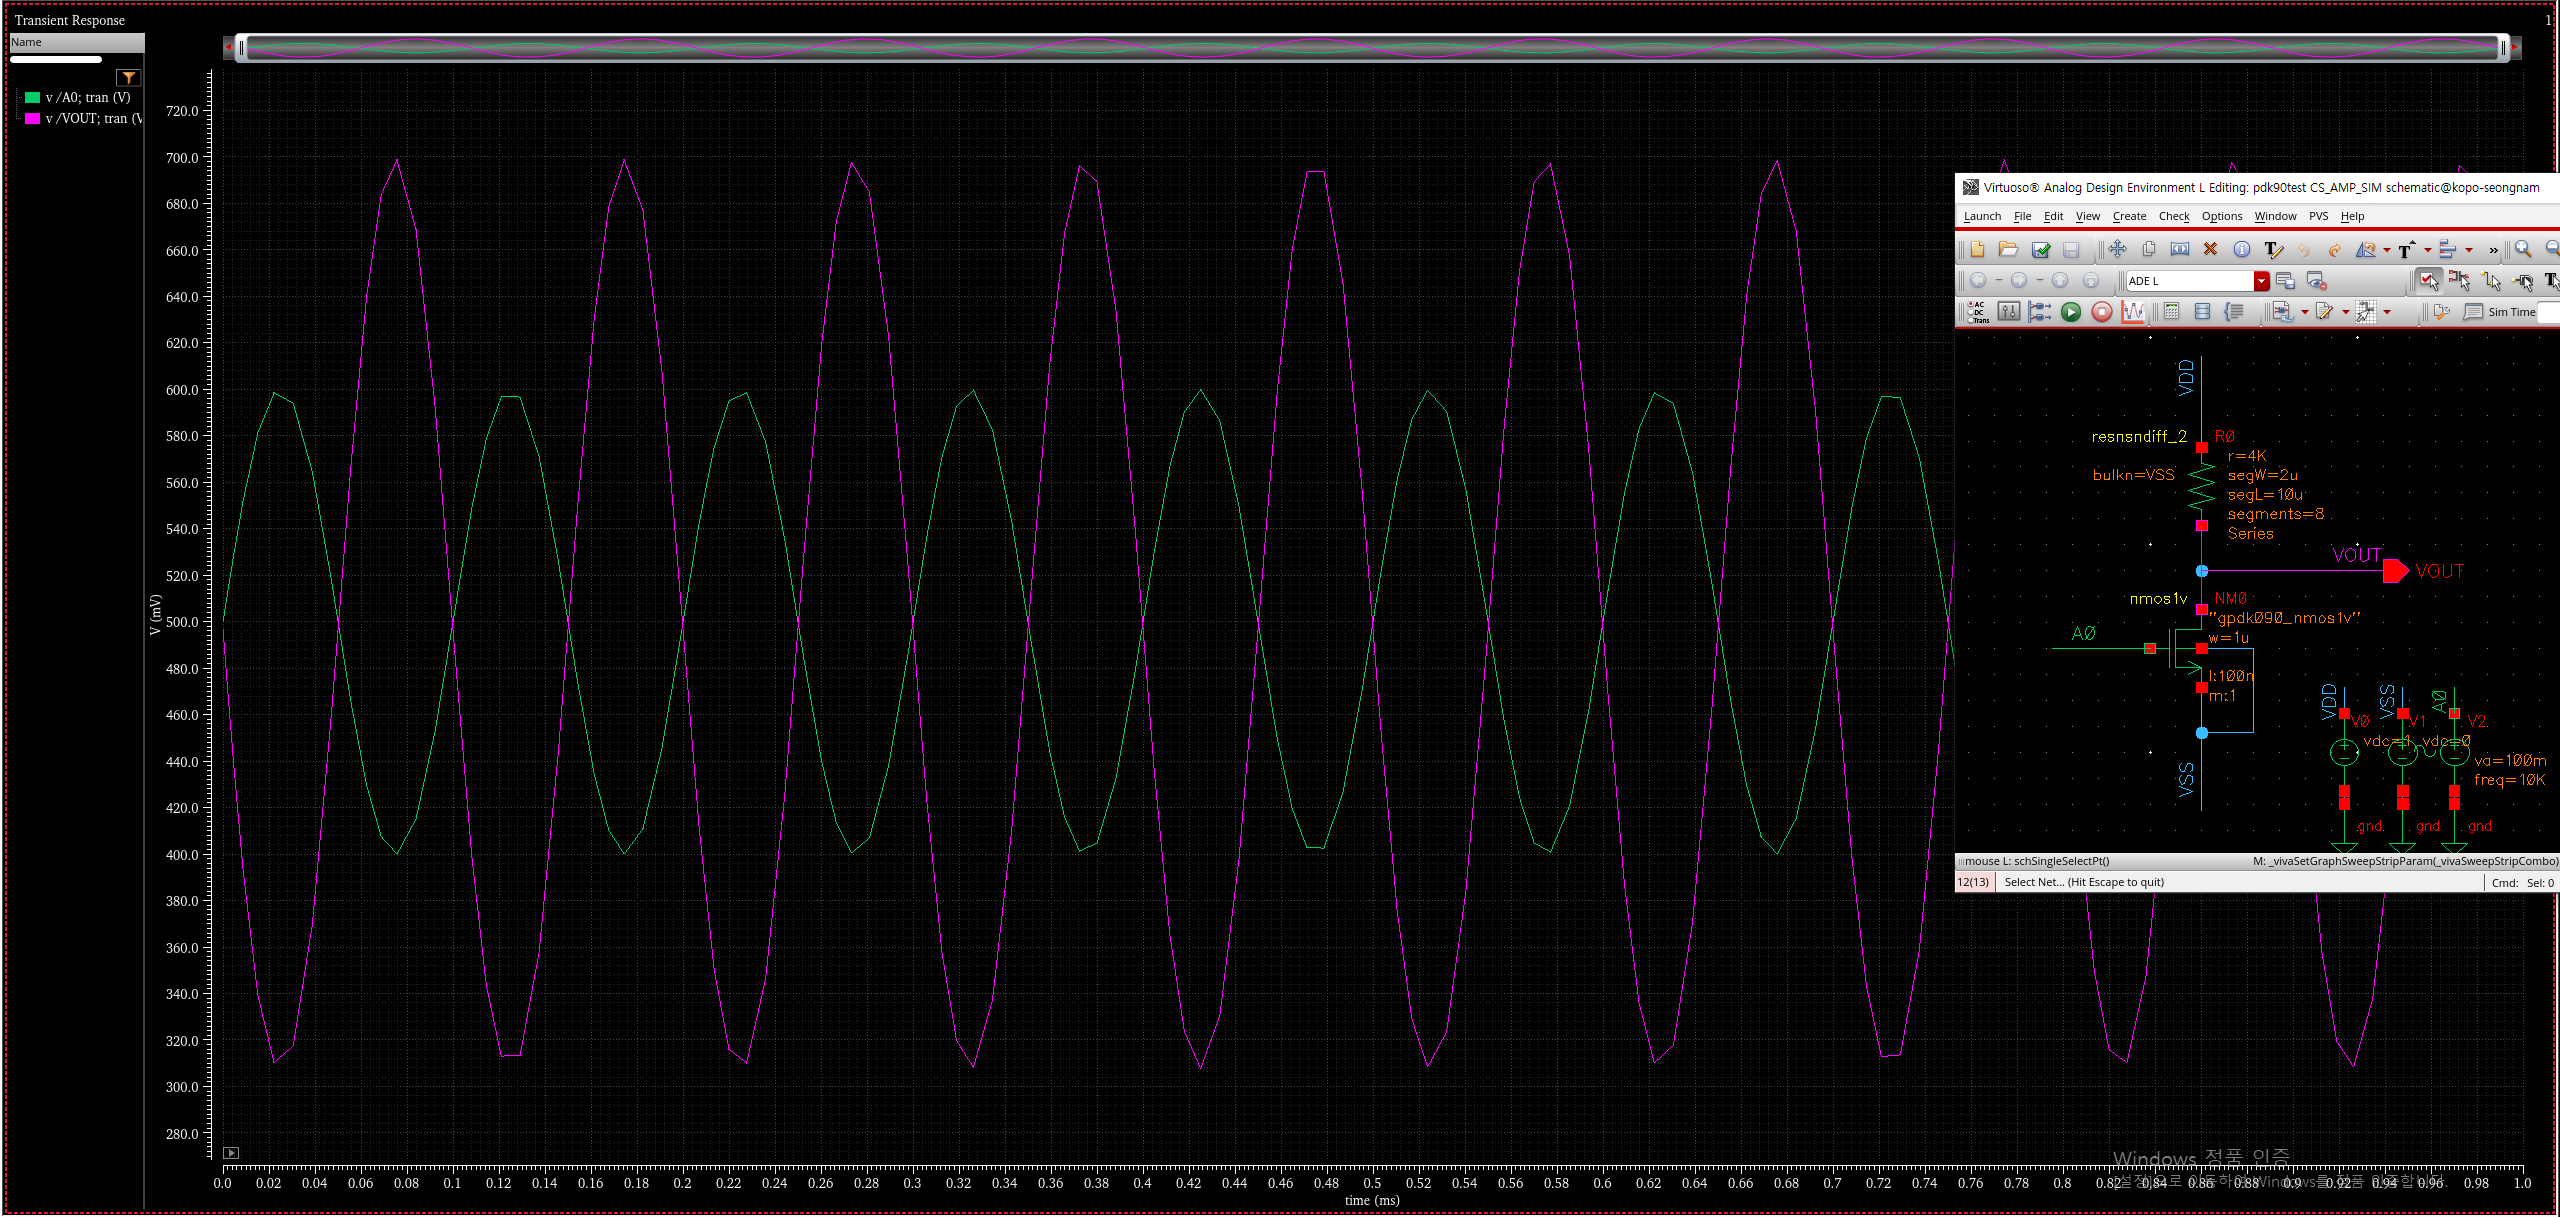2560x1217 pixels.
Task: Select the NM0 nmos1v transistor symbol
Action: [x=2185, y=650]
